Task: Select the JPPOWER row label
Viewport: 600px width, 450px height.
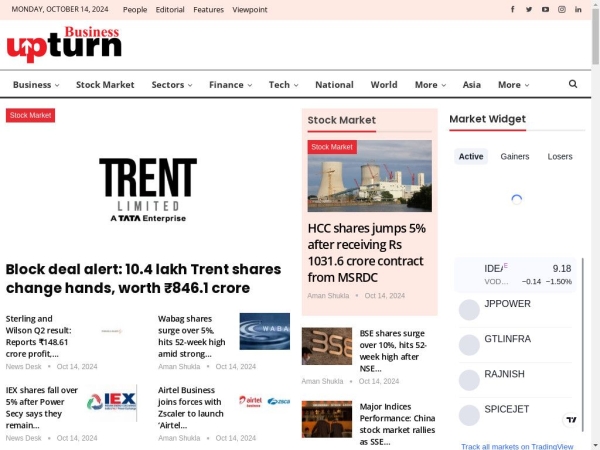Action: point(507,304)
